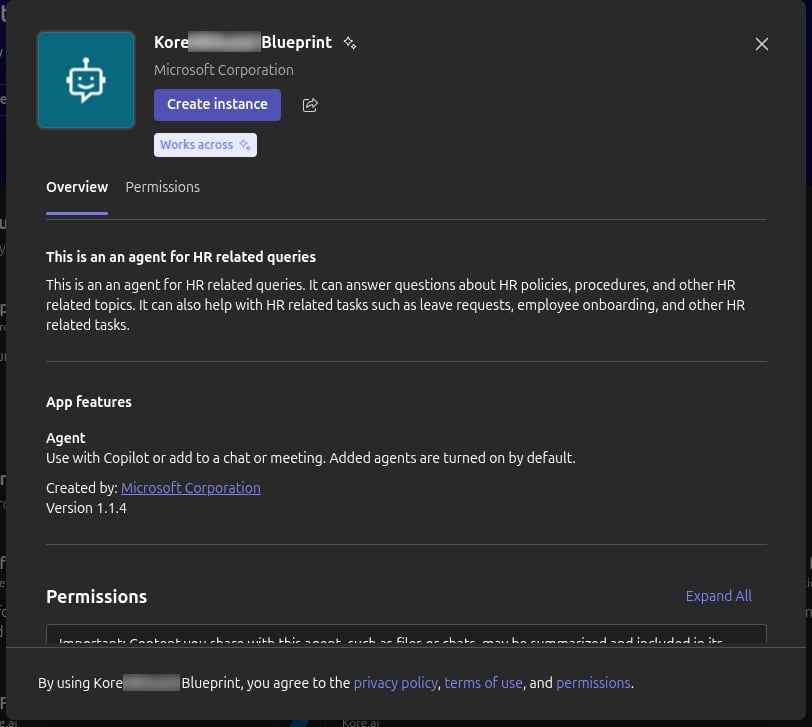The image size is (812, 727).
Task: Click the "Microsoft Corporation" publisher subtitle
Action: pos(224,70)
